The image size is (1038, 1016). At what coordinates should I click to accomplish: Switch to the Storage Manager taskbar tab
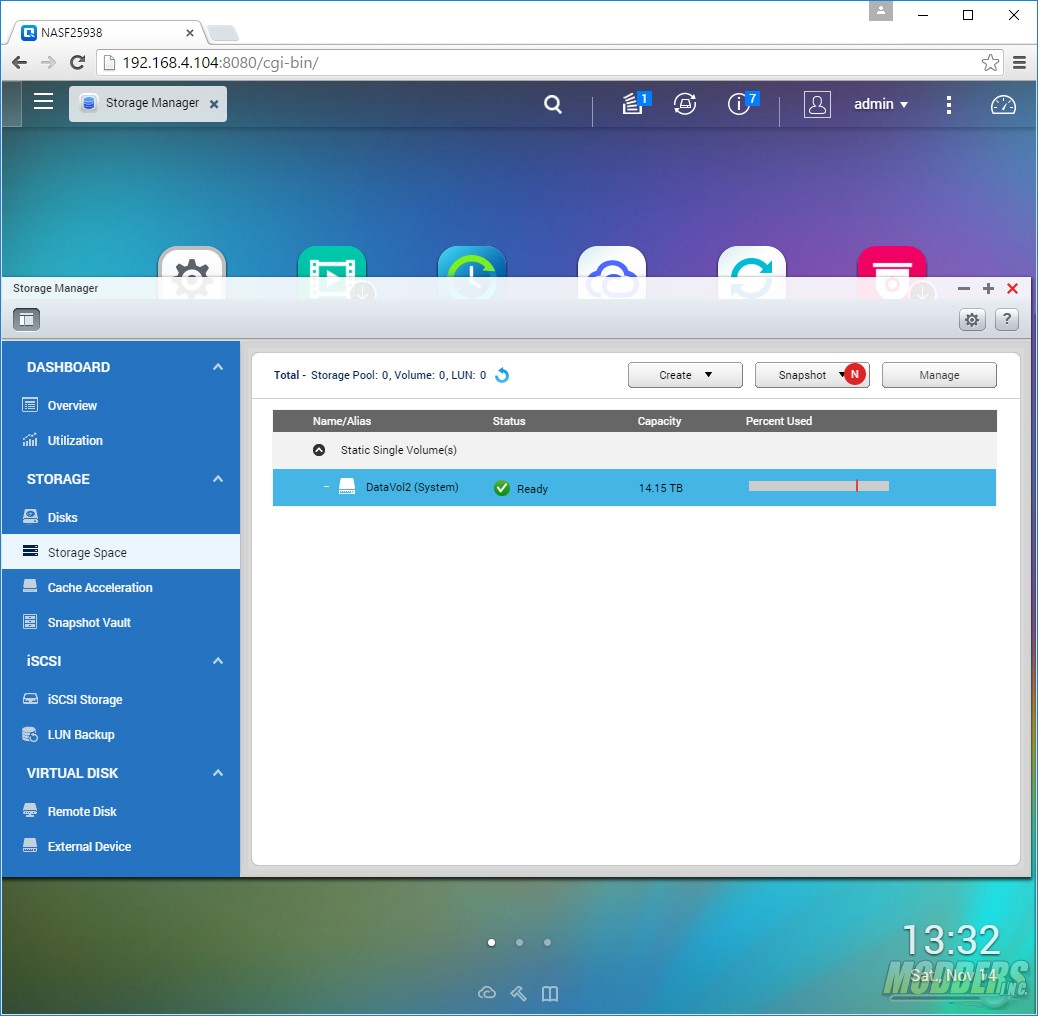click(148, 104)
